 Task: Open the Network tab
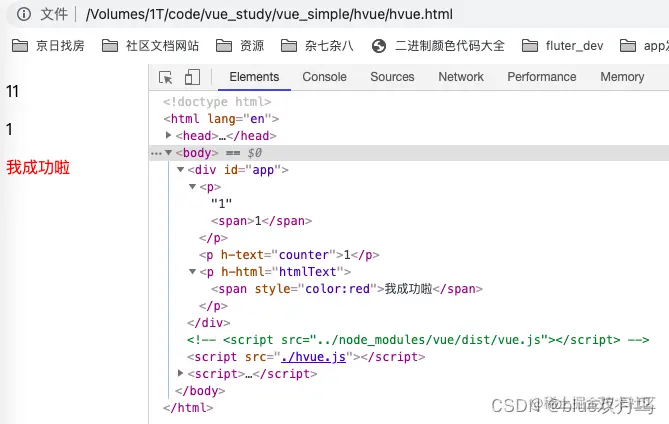pyautogui.click(x=461, y=77)
